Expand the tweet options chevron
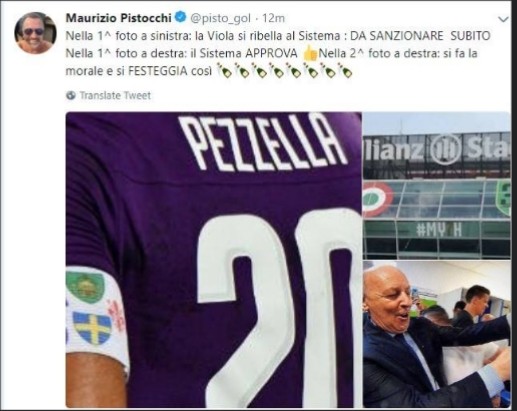The height and width of the screenshot is (411, 517). click(504, 19)
